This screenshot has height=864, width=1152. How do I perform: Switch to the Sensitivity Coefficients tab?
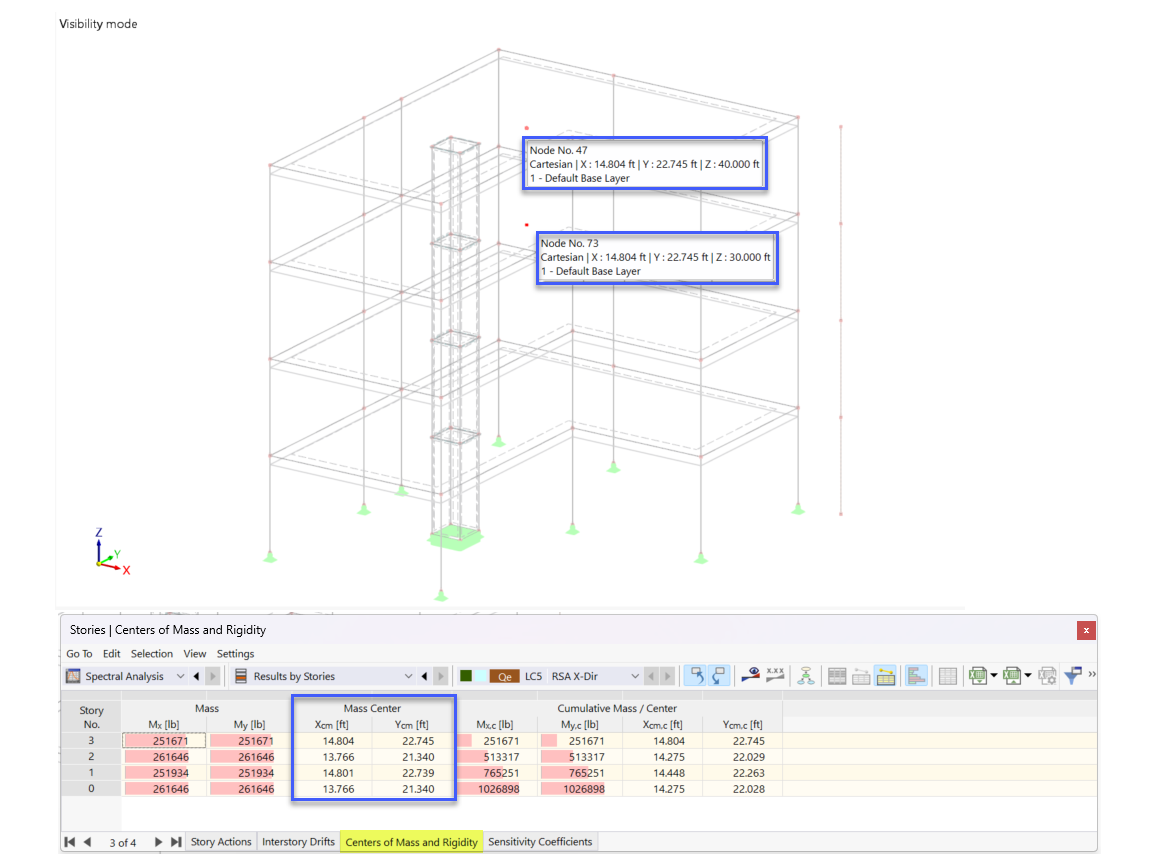coord(540,842)
